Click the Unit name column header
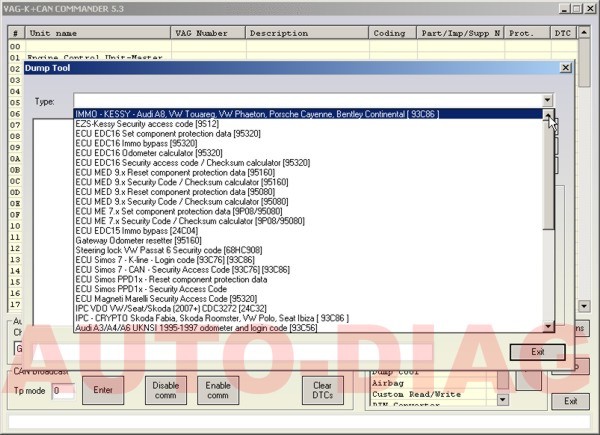The image size is (600, 435). pos(98,33)
